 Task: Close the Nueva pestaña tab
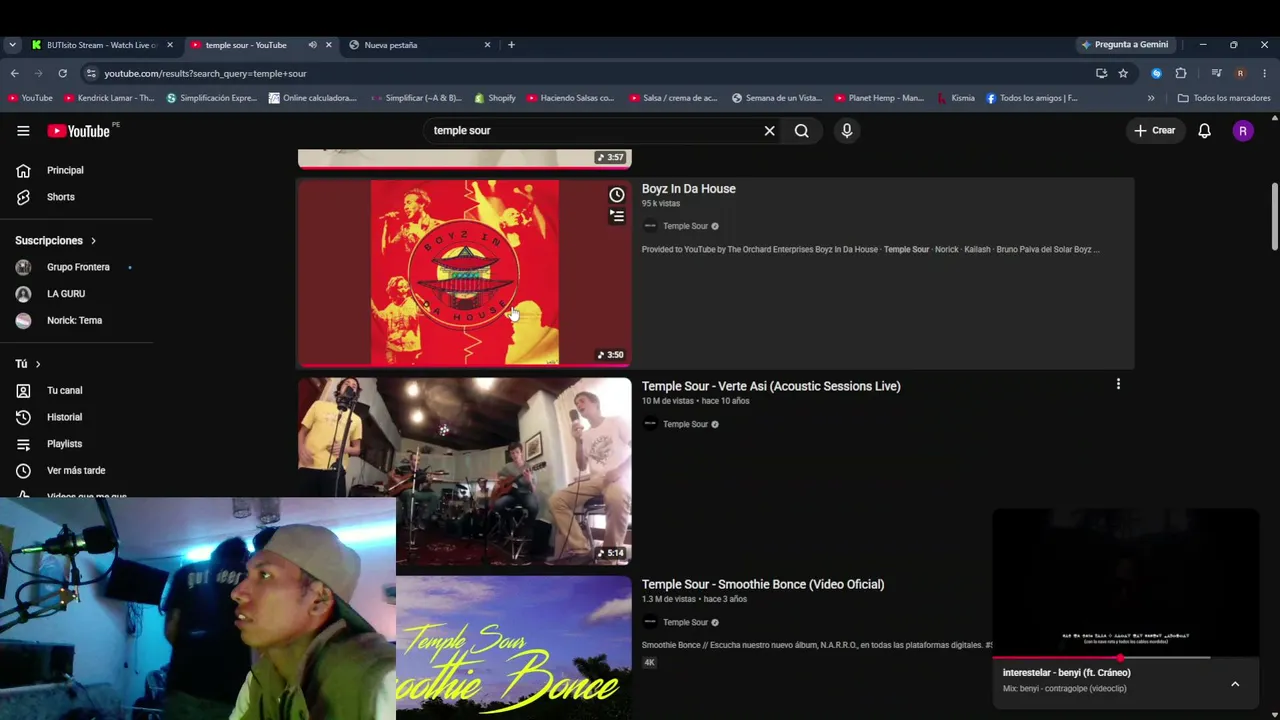(488, 45)
